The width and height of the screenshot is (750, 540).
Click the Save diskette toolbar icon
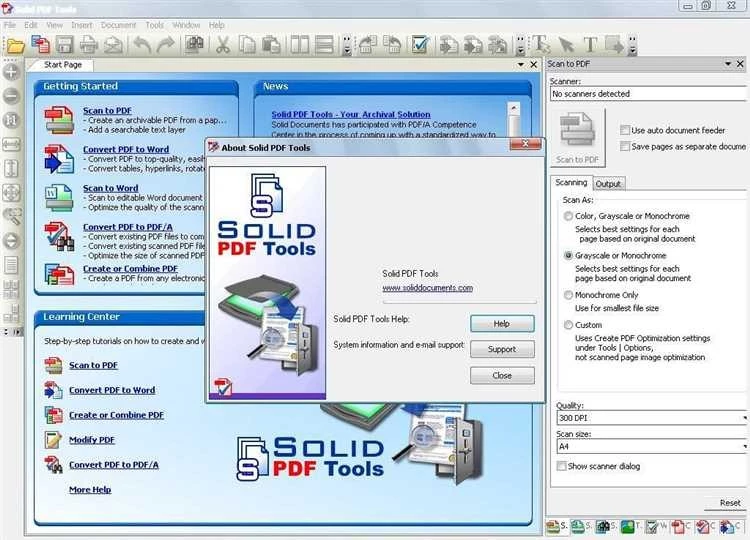coord(65,45)
